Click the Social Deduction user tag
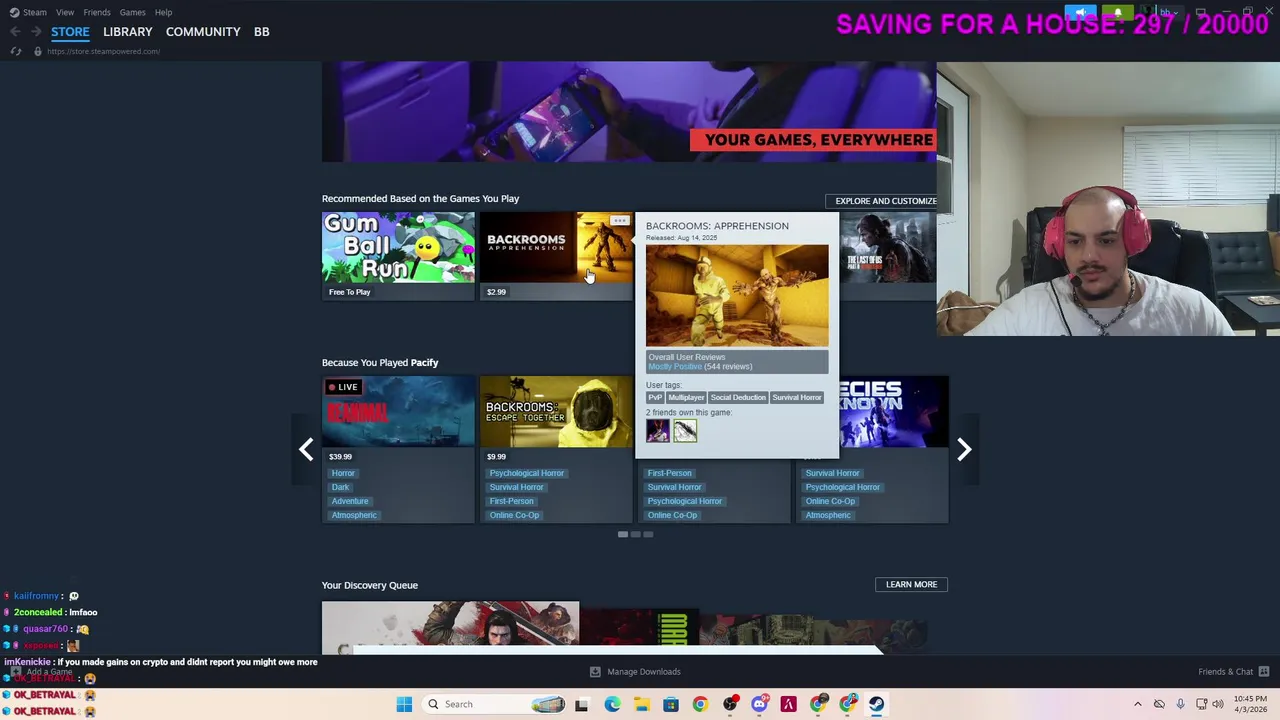 738,398
